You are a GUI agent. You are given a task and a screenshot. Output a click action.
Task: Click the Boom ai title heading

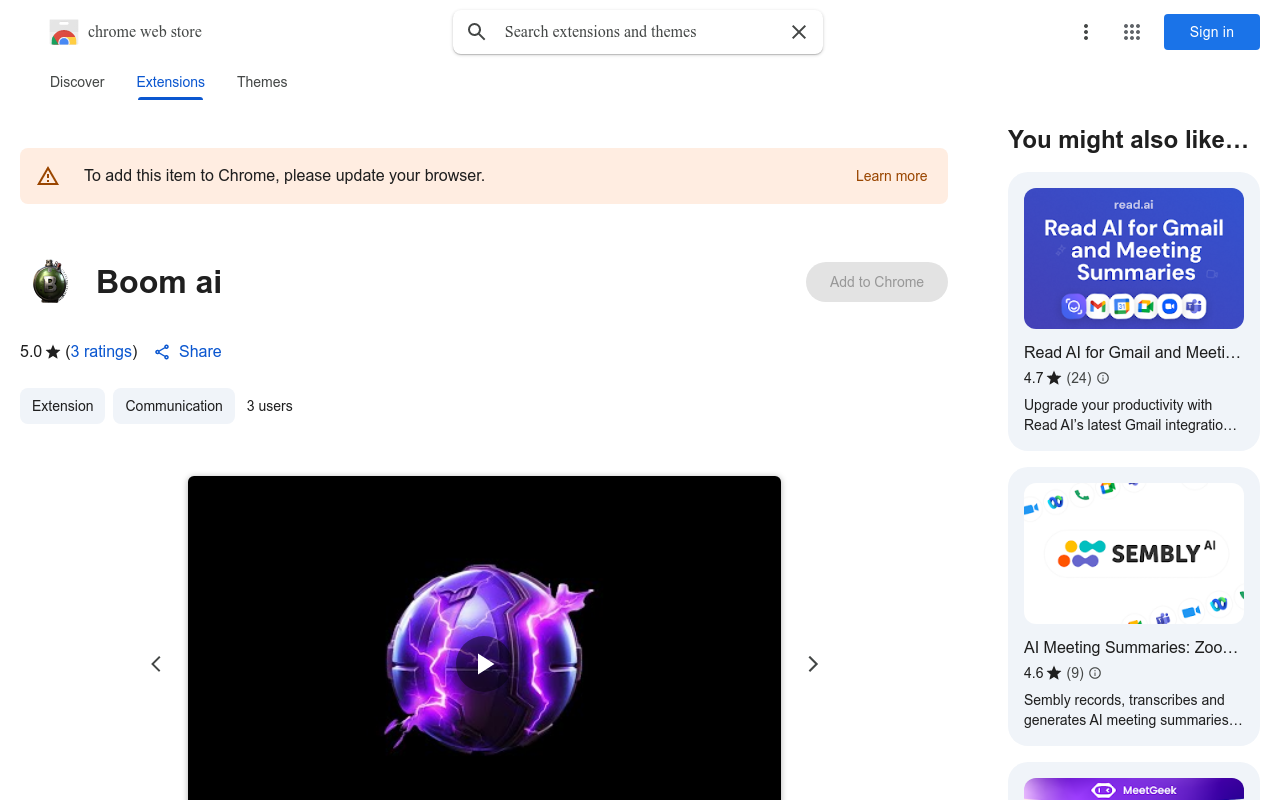point(159,282)
